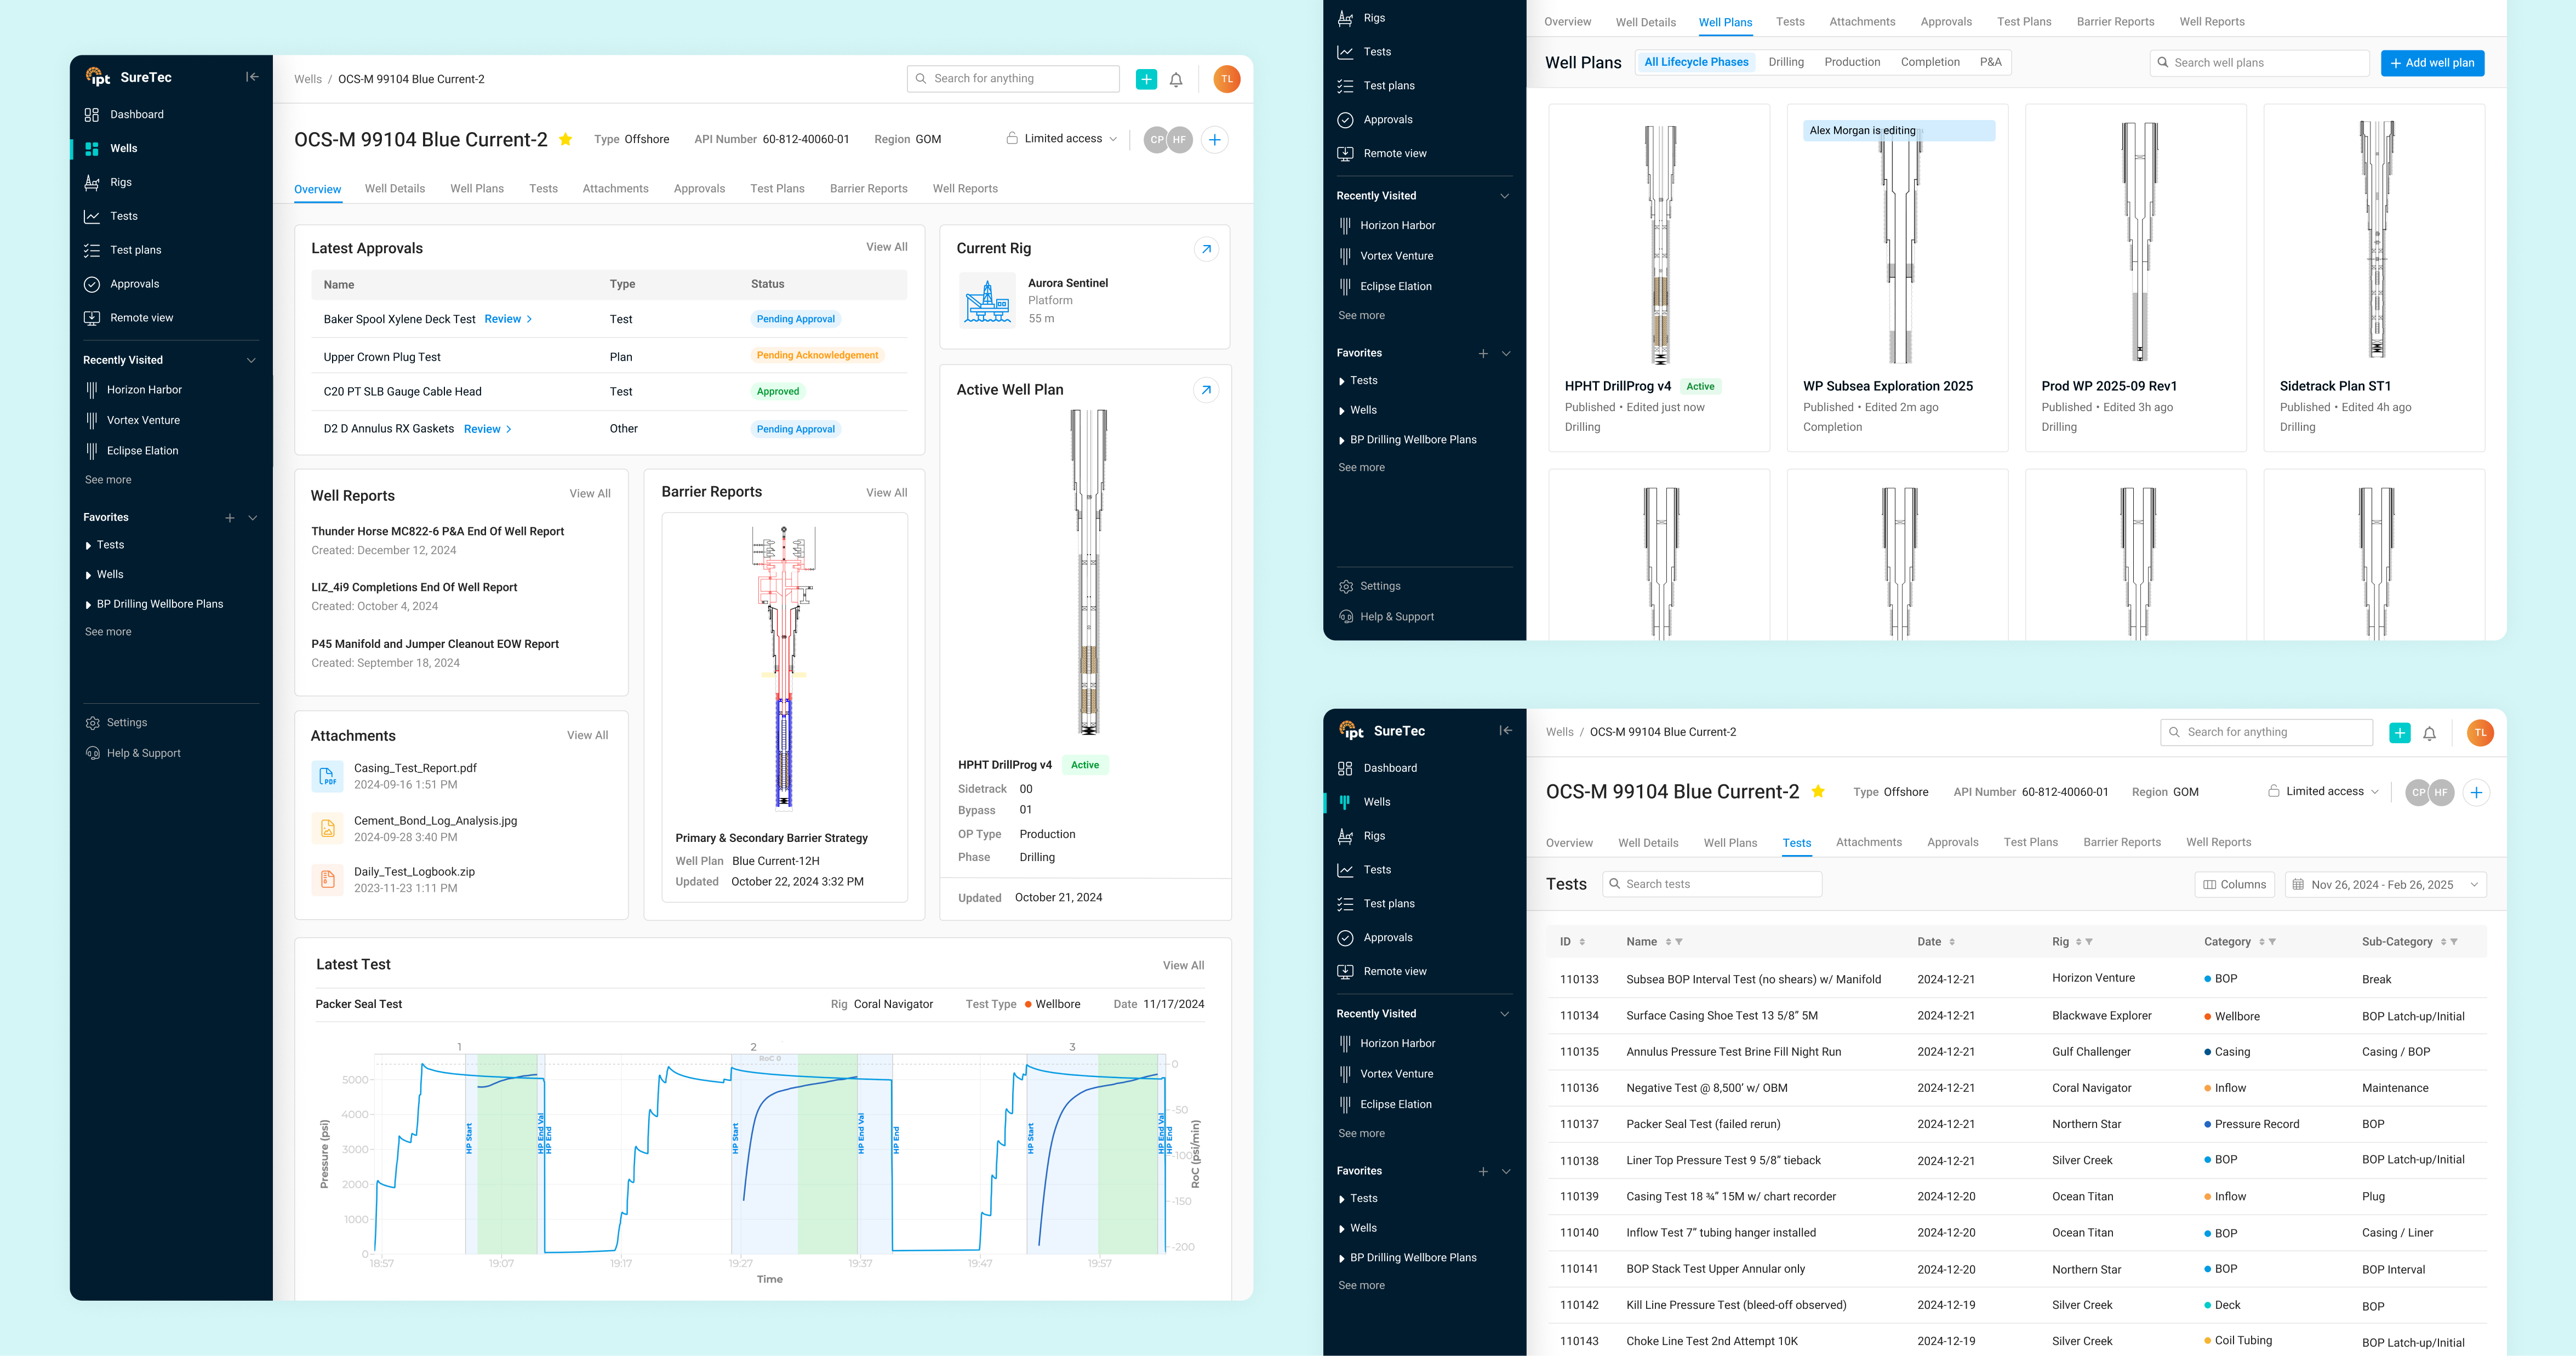Select the Drilling lifecycle phase filter
Image resolution: width=2576 pixels, height=1356 pixels.
(x=1785, y=62)
